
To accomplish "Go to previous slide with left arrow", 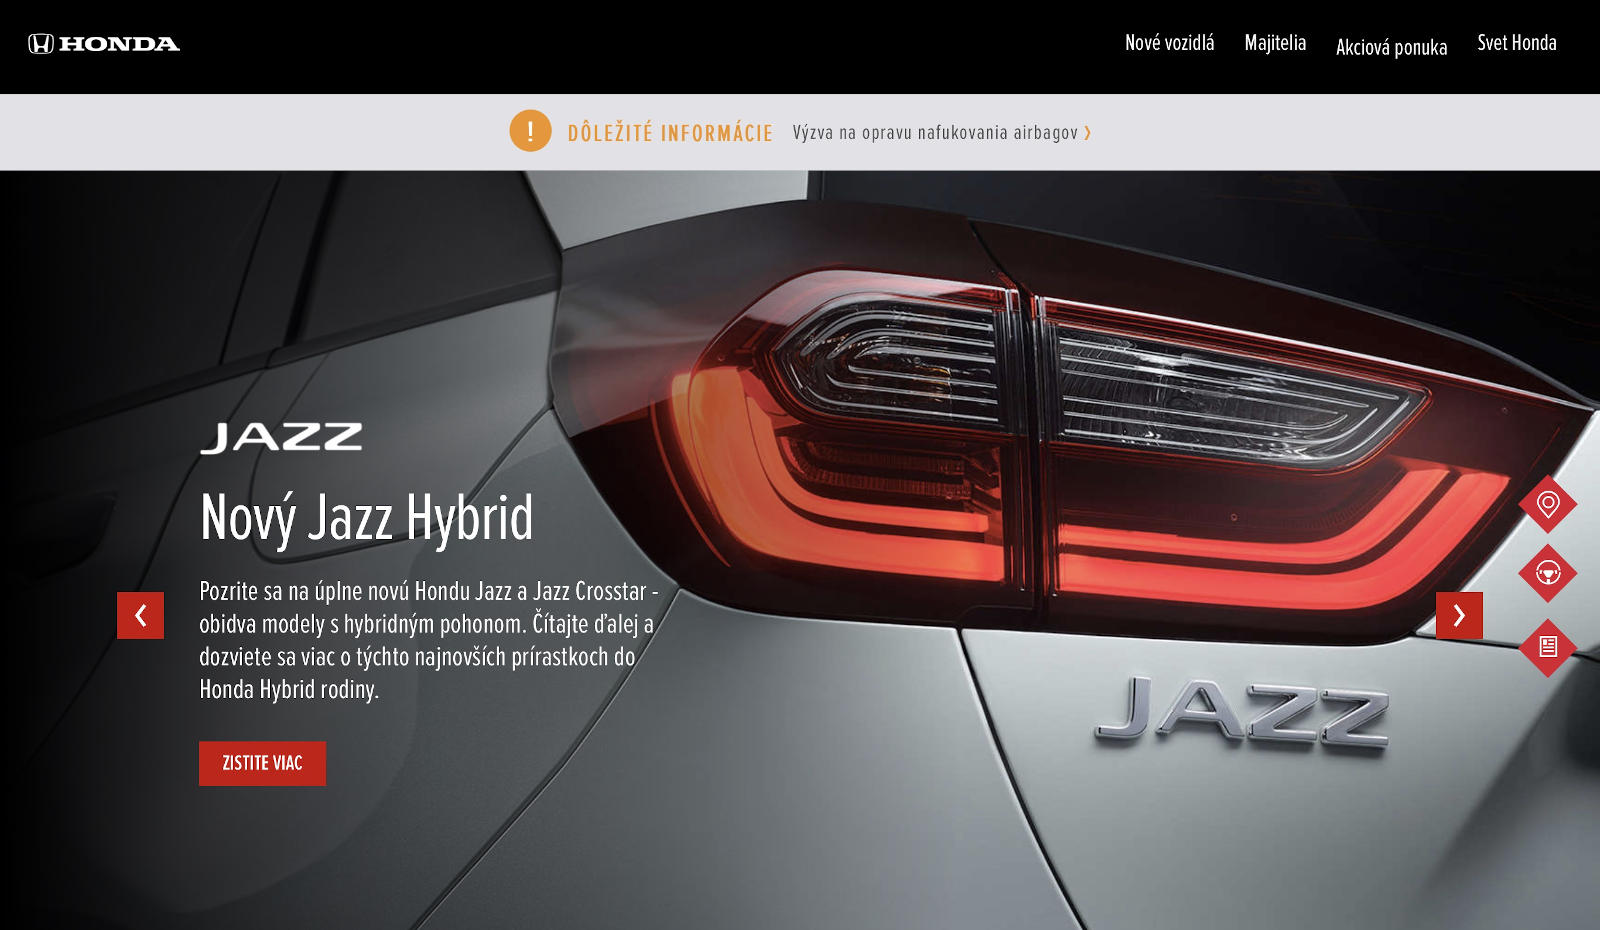I will (x=140, y=615).
